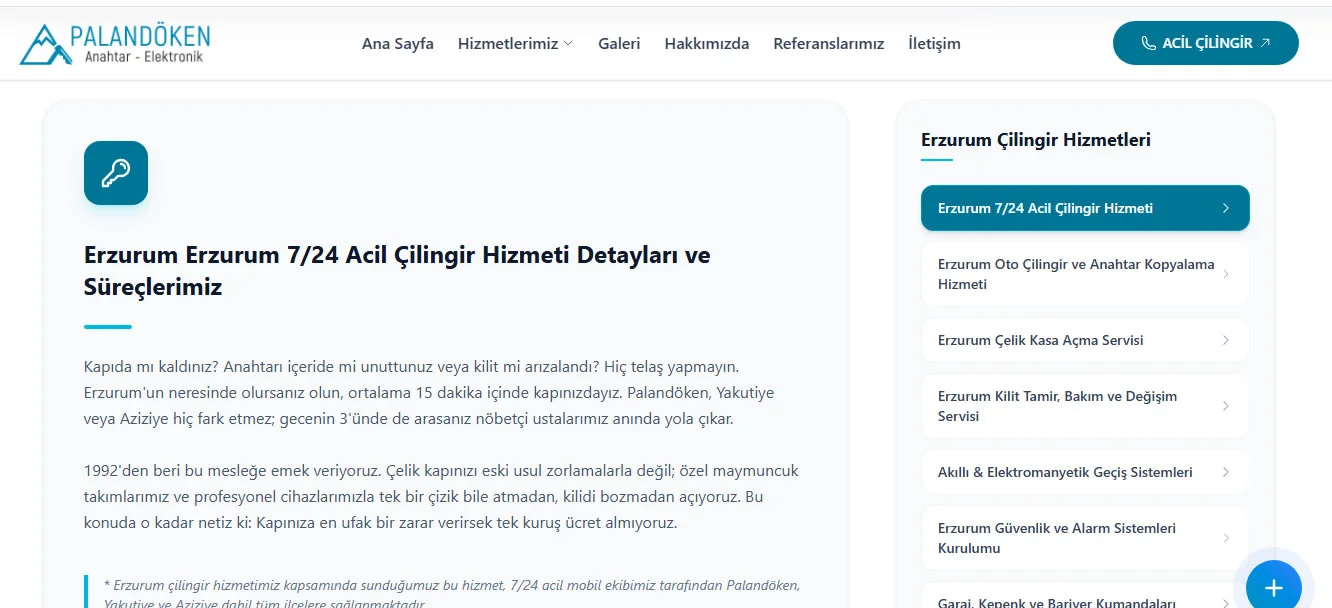Select Referanslarımız menu item
The width and height of the screenshot is (1332, 608).
(829, 44)
